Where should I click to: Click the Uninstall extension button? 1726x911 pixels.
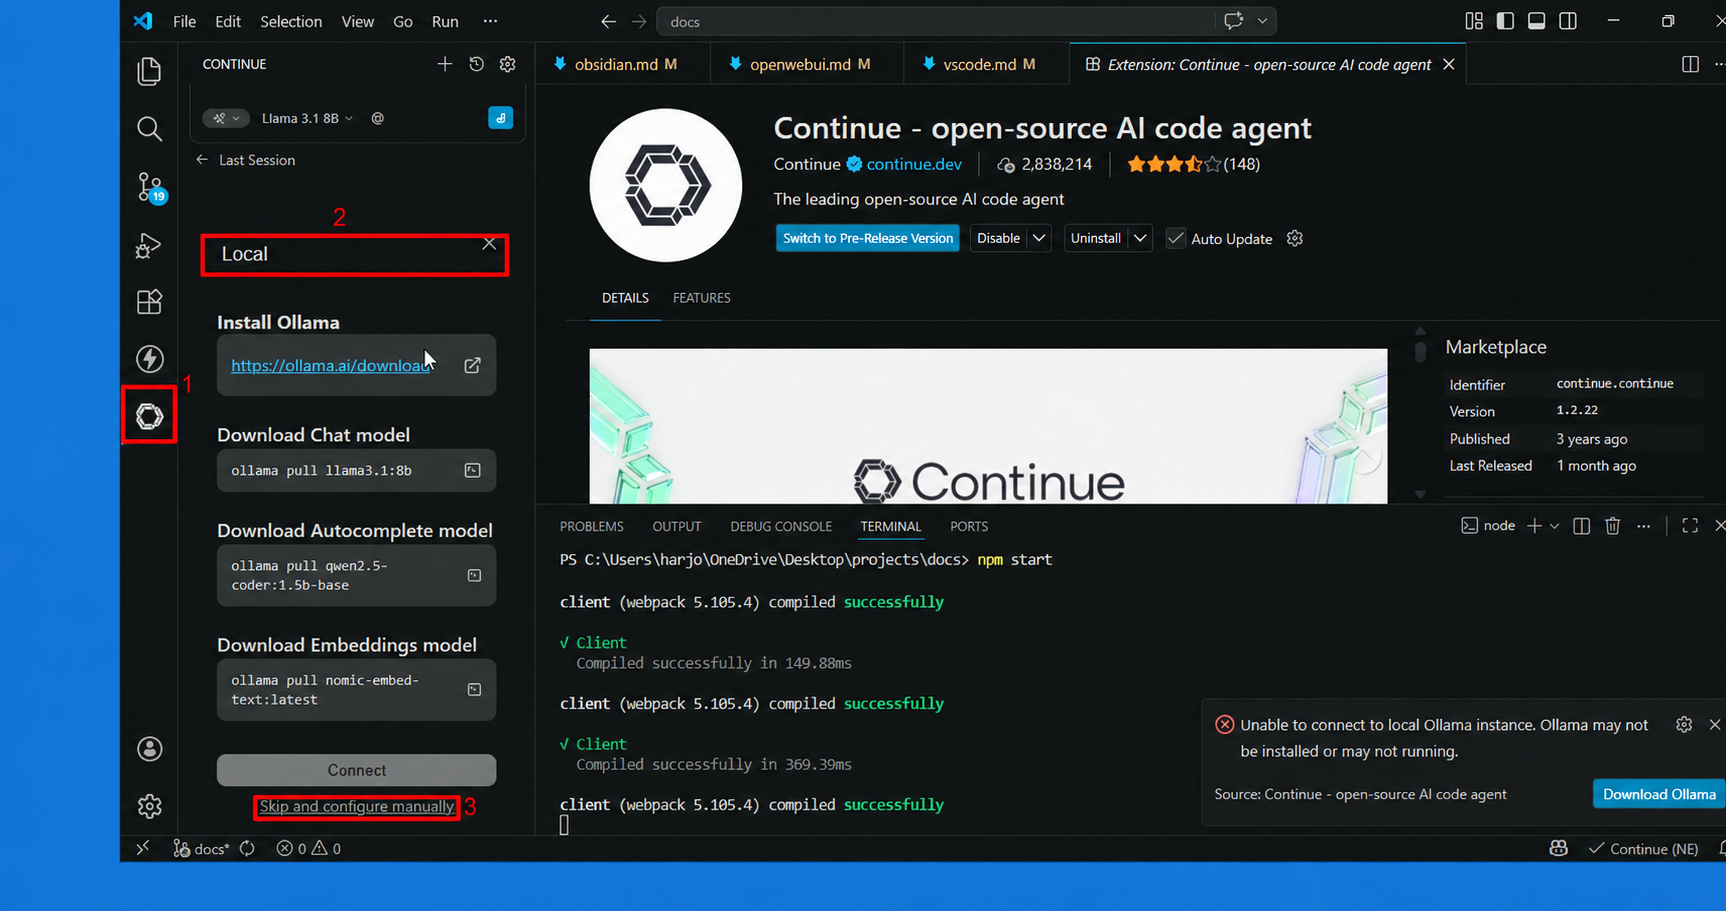pos(1096,238)
